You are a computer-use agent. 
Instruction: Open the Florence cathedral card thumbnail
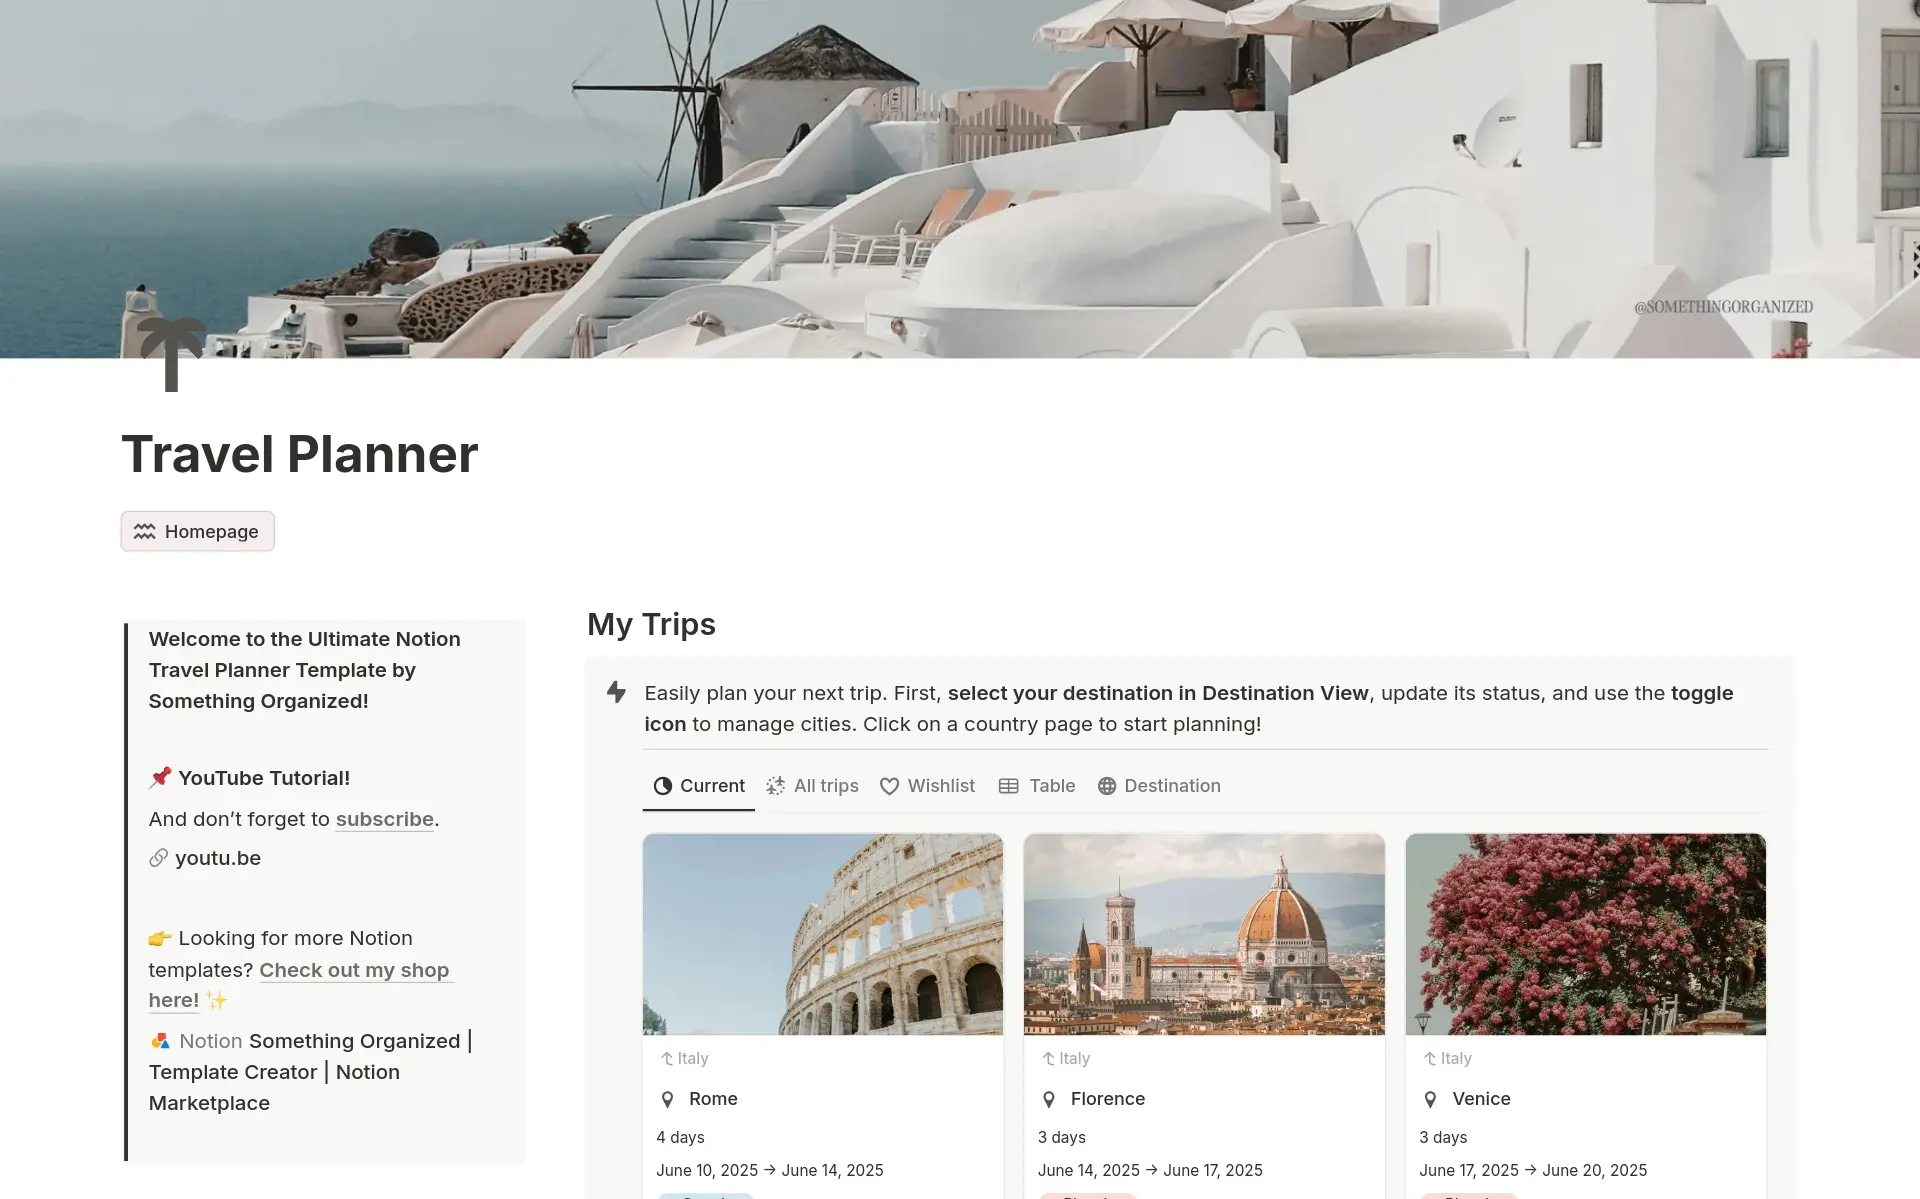[x=1204, y=934]
